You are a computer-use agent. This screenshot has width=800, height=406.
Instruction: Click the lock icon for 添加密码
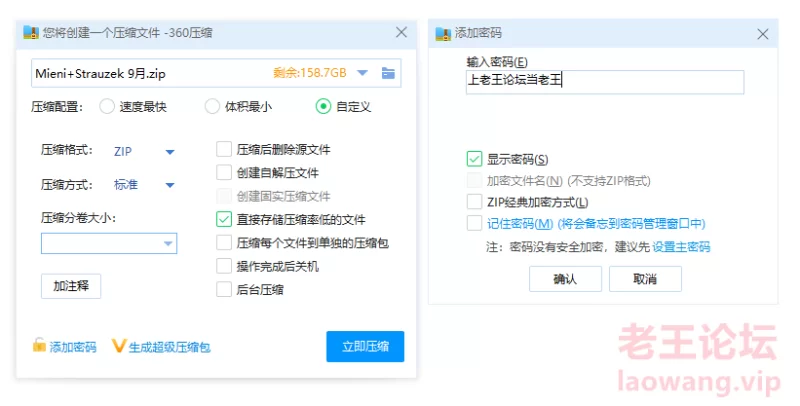coord(39,346)
